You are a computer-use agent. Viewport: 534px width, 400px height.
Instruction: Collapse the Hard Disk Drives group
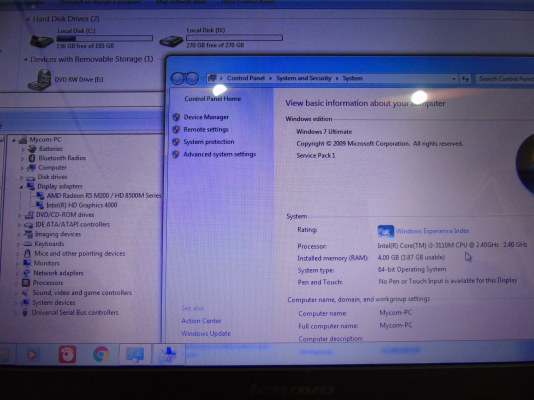click(x=28, y=19)
